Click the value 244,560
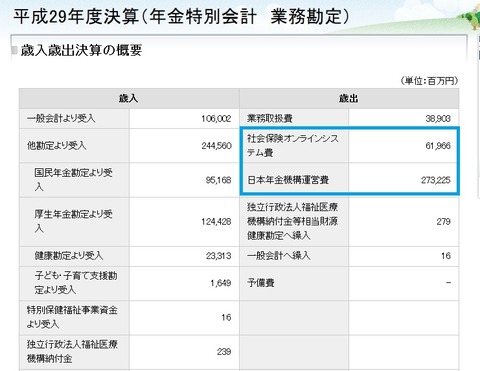The width and height of the screenshot is (480, 371). click(x=216, y=146)
